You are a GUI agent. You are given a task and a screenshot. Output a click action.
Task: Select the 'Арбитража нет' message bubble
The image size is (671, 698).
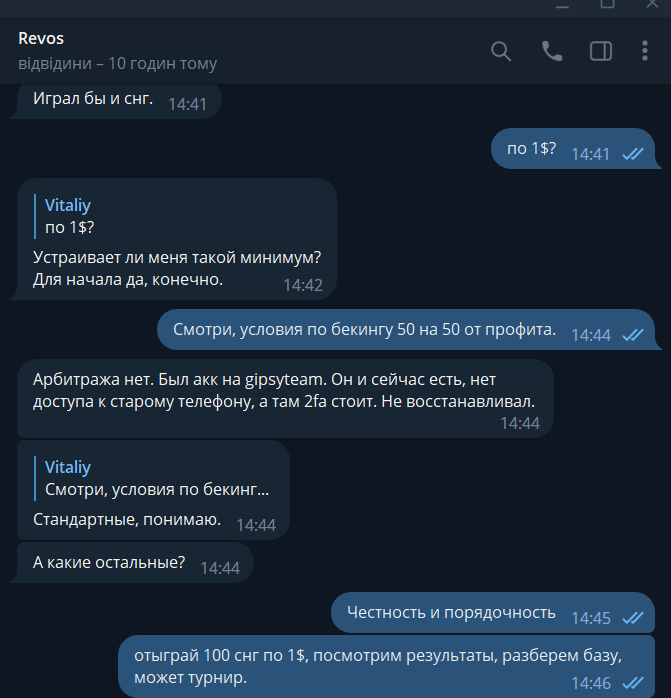285,398
